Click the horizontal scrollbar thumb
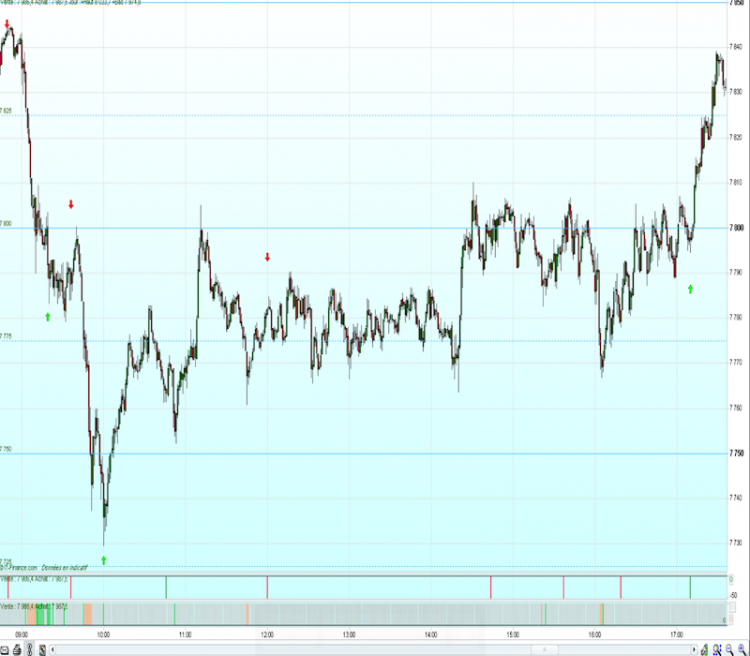This screenshot has height=656, width=750. [544, 650]
